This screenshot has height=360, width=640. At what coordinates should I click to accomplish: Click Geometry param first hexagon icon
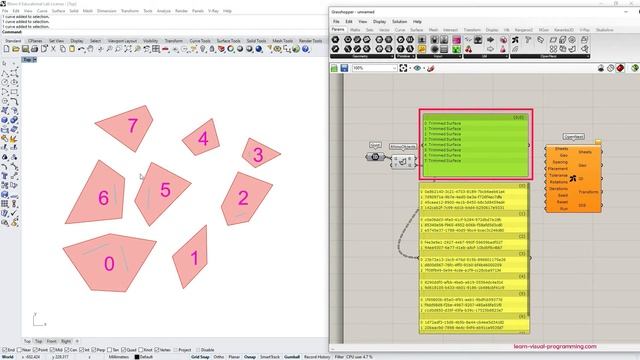tap(335, 40)
